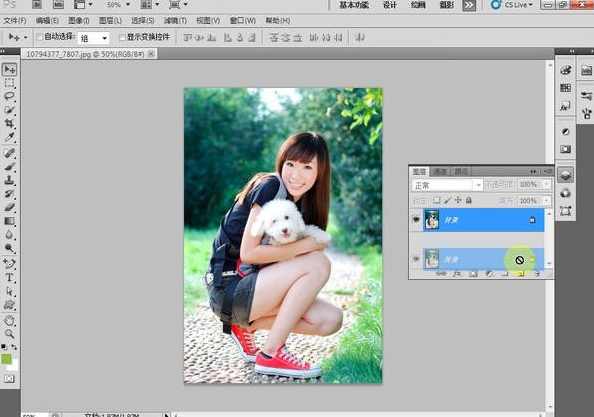This screenshot has height=417, width=594.
Task: Open the 滤镜(T) menu
Action: pyautogui.click(x=175, y=20)
